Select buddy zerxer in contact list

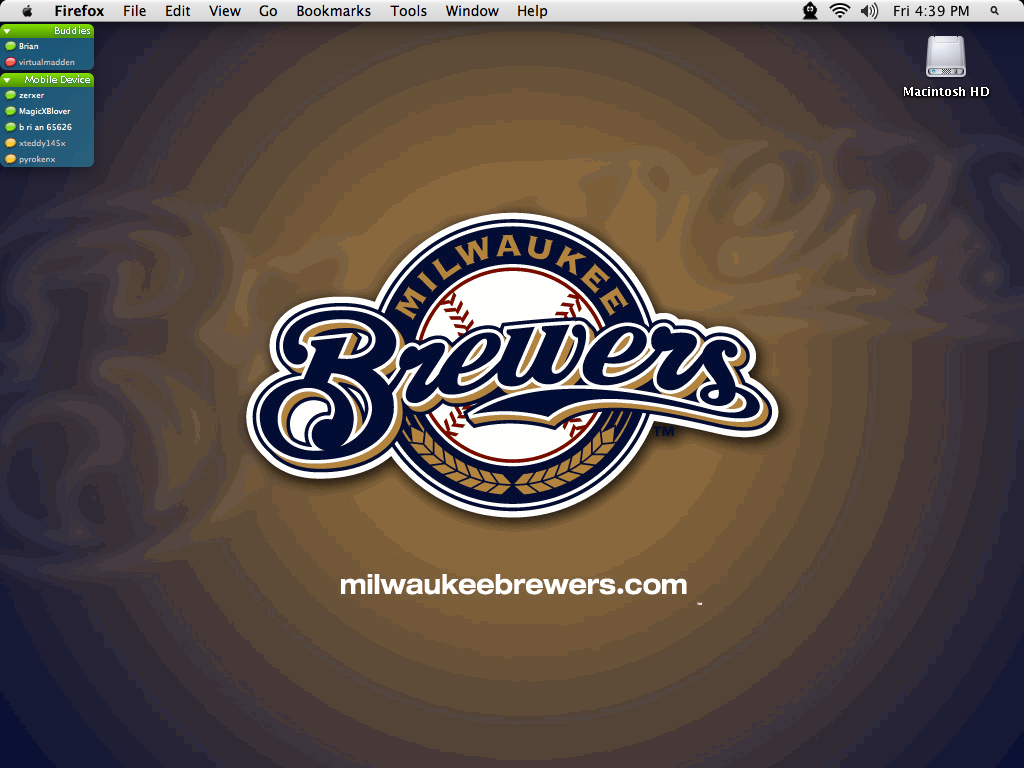[47, 95]
